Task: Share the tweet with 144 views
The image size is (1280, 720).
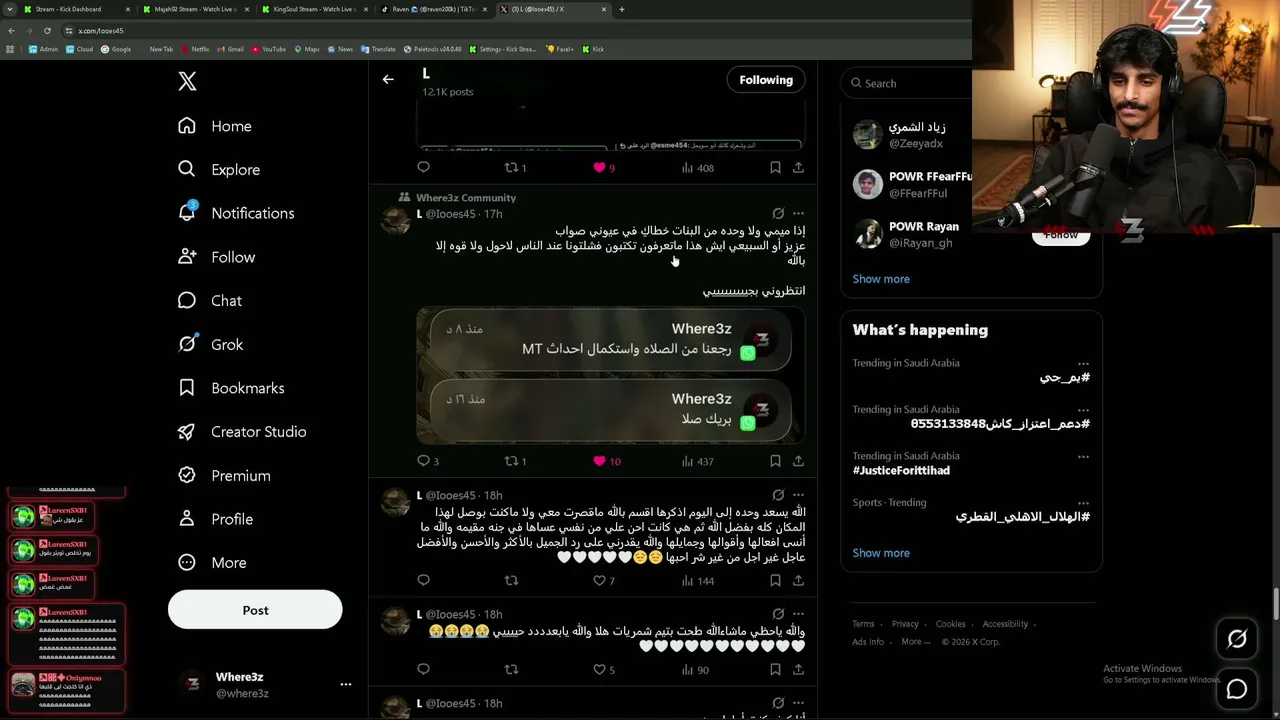Action: coord(798,580)
